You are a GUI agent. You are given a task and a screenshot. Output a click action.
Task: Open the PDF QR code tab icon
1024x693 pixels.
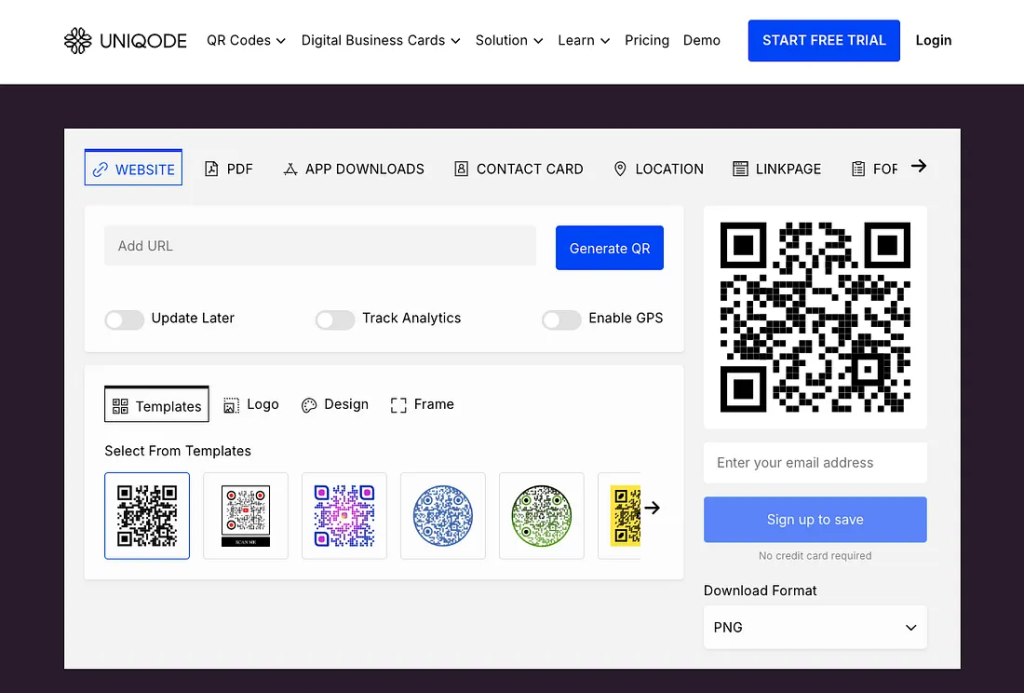pyautogui.click(x=212, y=168)
